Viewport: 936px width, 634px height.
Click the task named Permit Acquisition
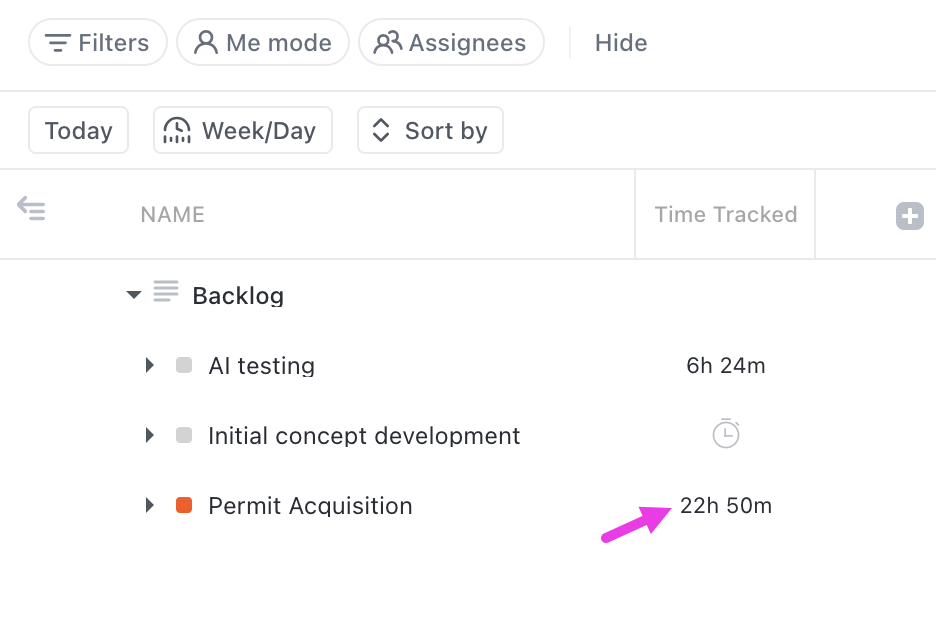pos(310,505)
